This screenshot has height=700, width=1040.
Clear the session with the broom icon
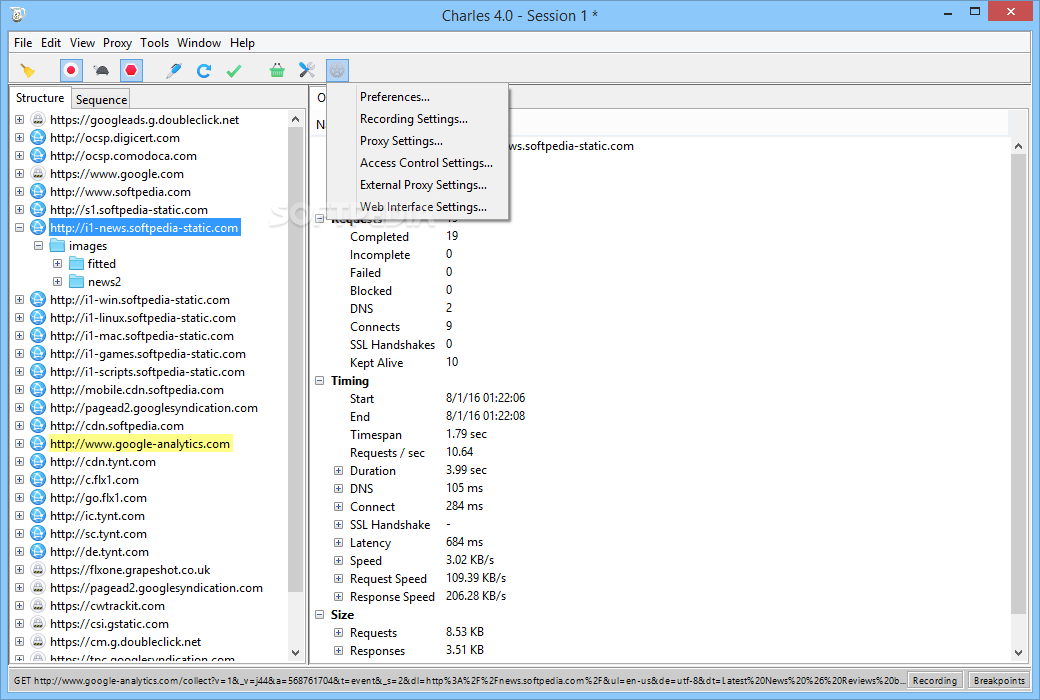pos(28,70)
